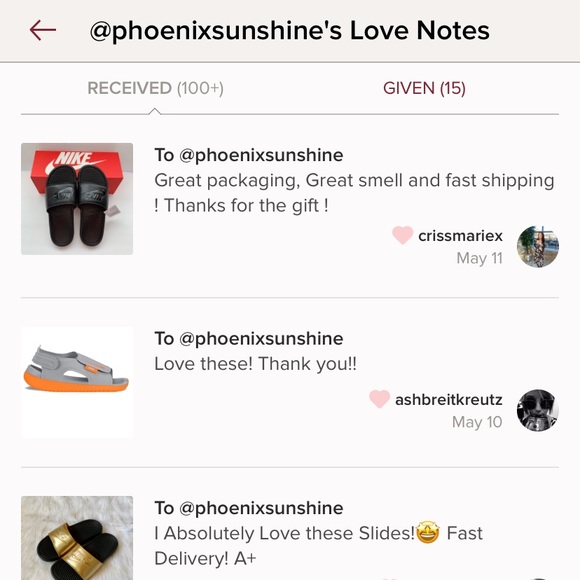Screen dimensions: 580x580
Task: Tap @phoenixsunshine in the first love note
Action: (261, 155)
